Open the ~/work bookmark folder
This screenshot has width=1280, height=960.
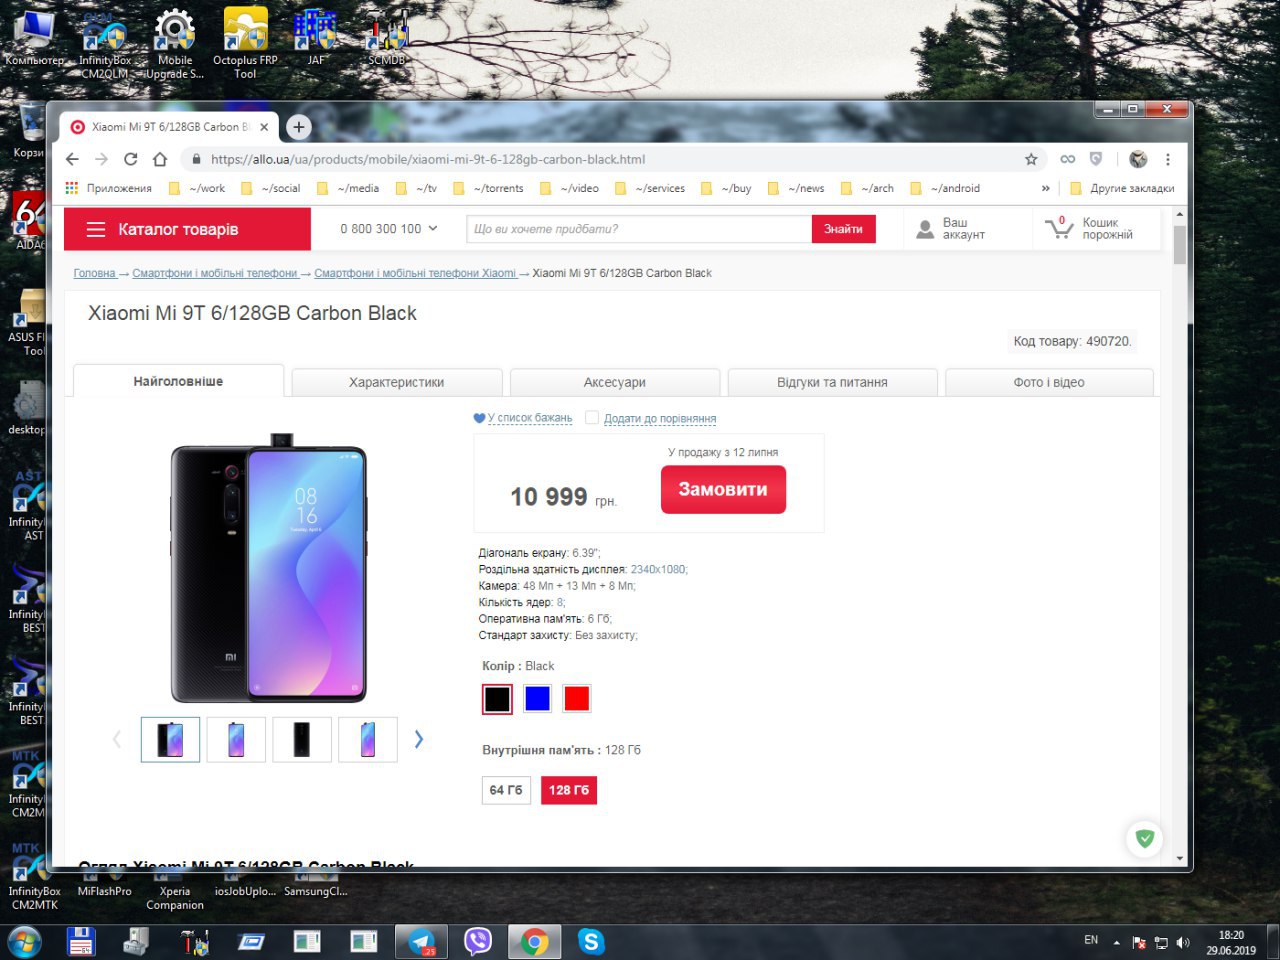[x=197, y=188]
